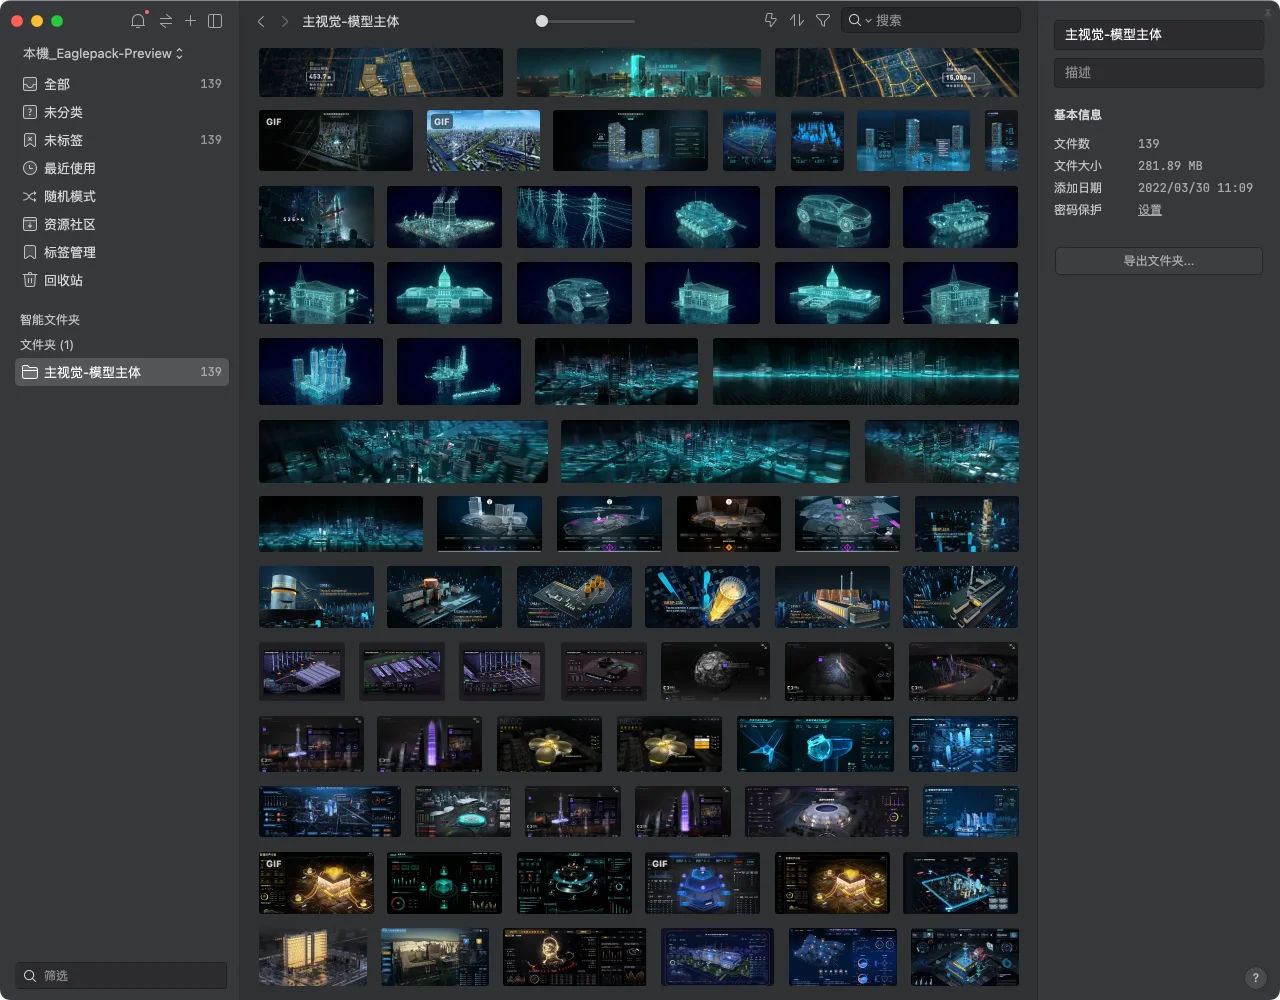Image resolution: width=1280 pixels, height=1000 pixels.
Task: Click the 设置 password protection link
Action: (x=1149, y=210)
